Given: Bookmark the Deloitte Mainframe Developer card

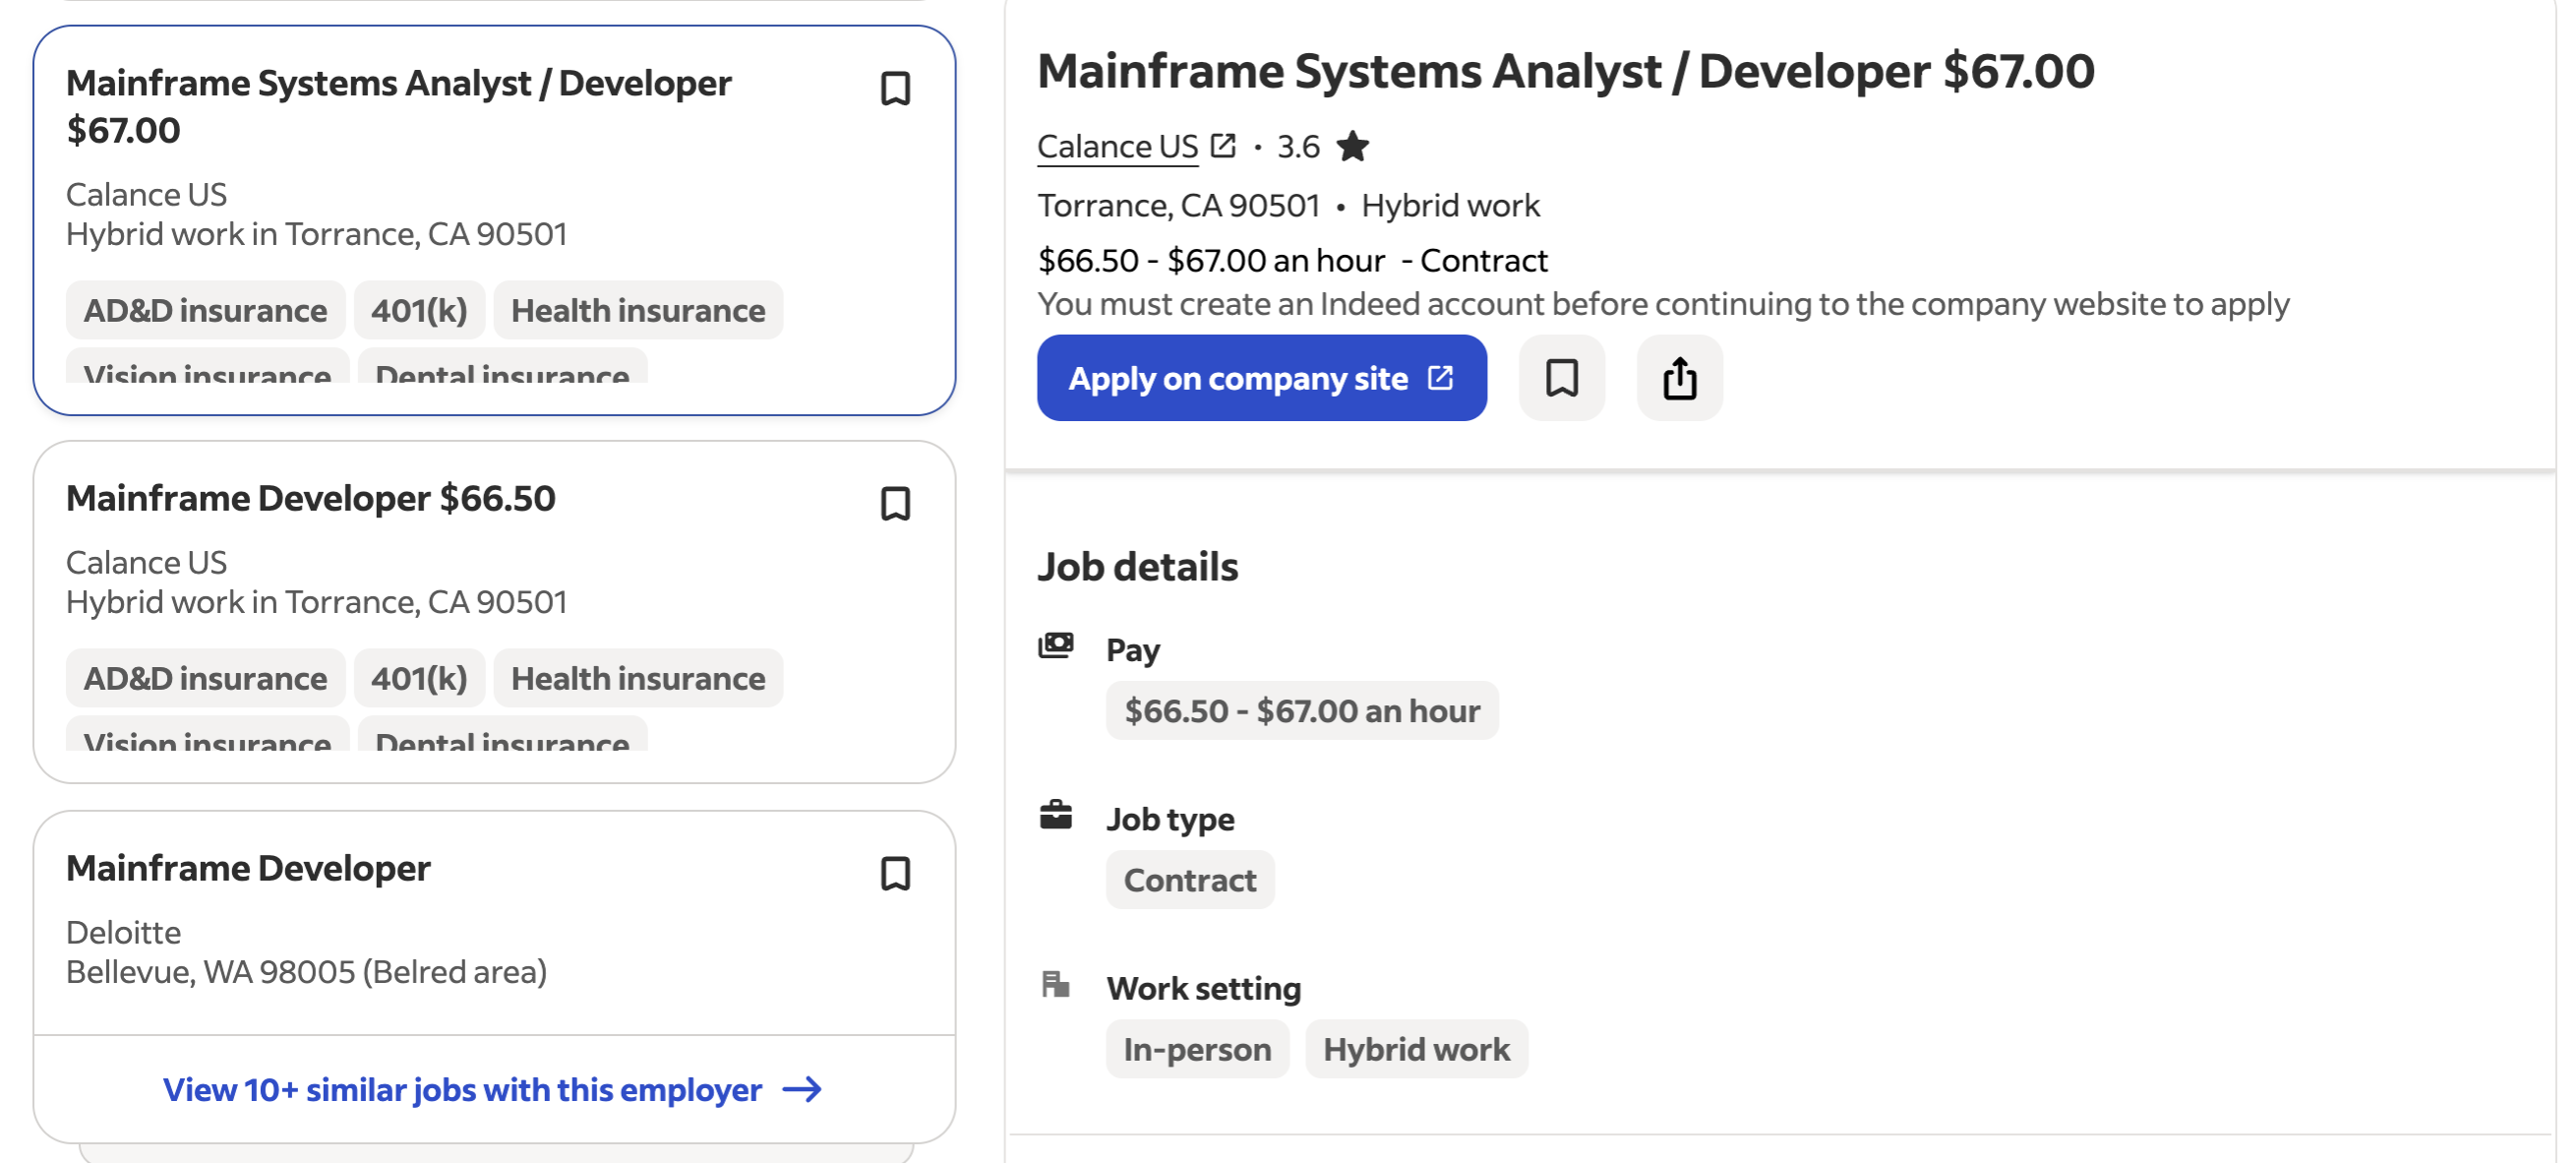Looking at the screenshot, I should 895,873.
